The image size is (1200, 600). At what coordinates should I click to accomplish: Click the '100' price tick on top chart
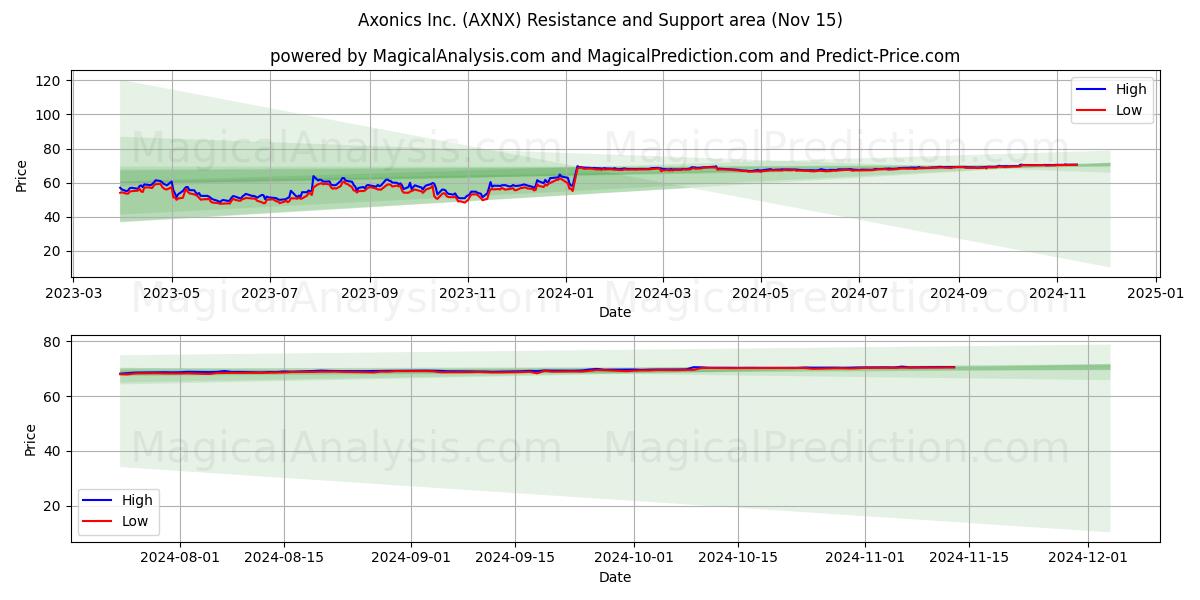[x=51, y=115]
